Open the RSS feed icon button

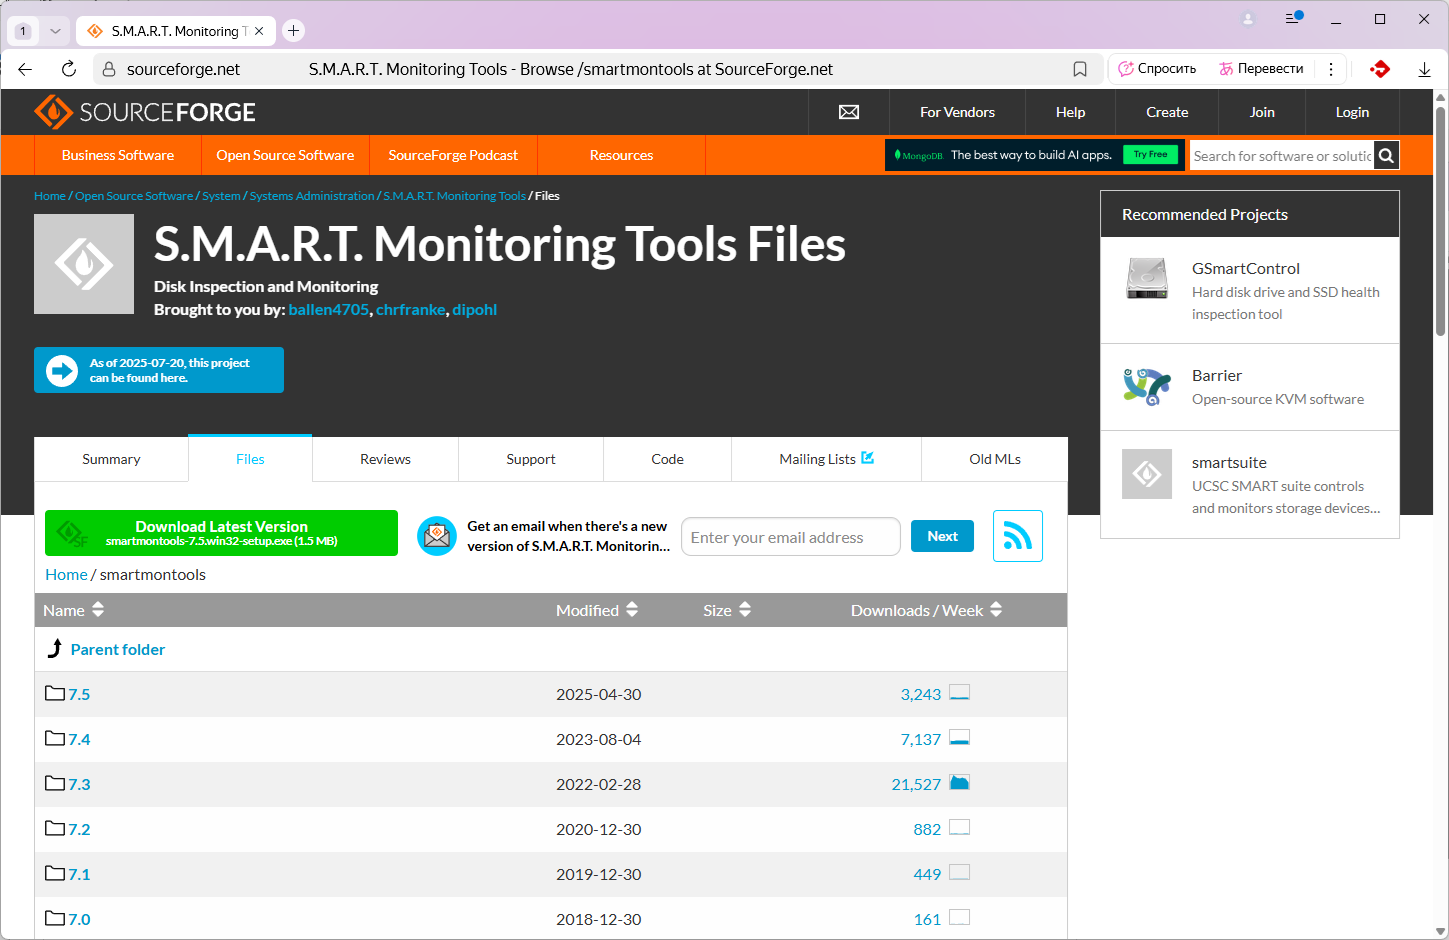1018,536
